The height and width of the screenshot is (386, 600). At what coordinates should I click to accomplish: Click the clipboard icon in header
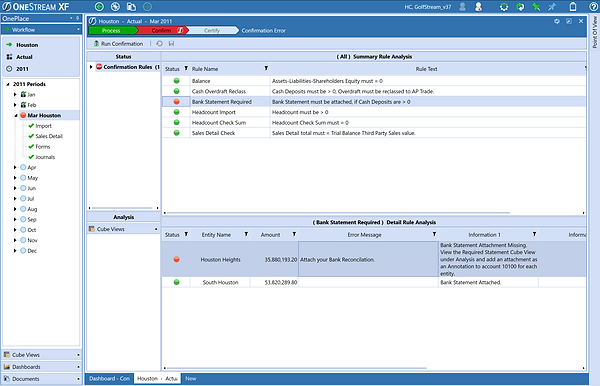tap(573, 7)
